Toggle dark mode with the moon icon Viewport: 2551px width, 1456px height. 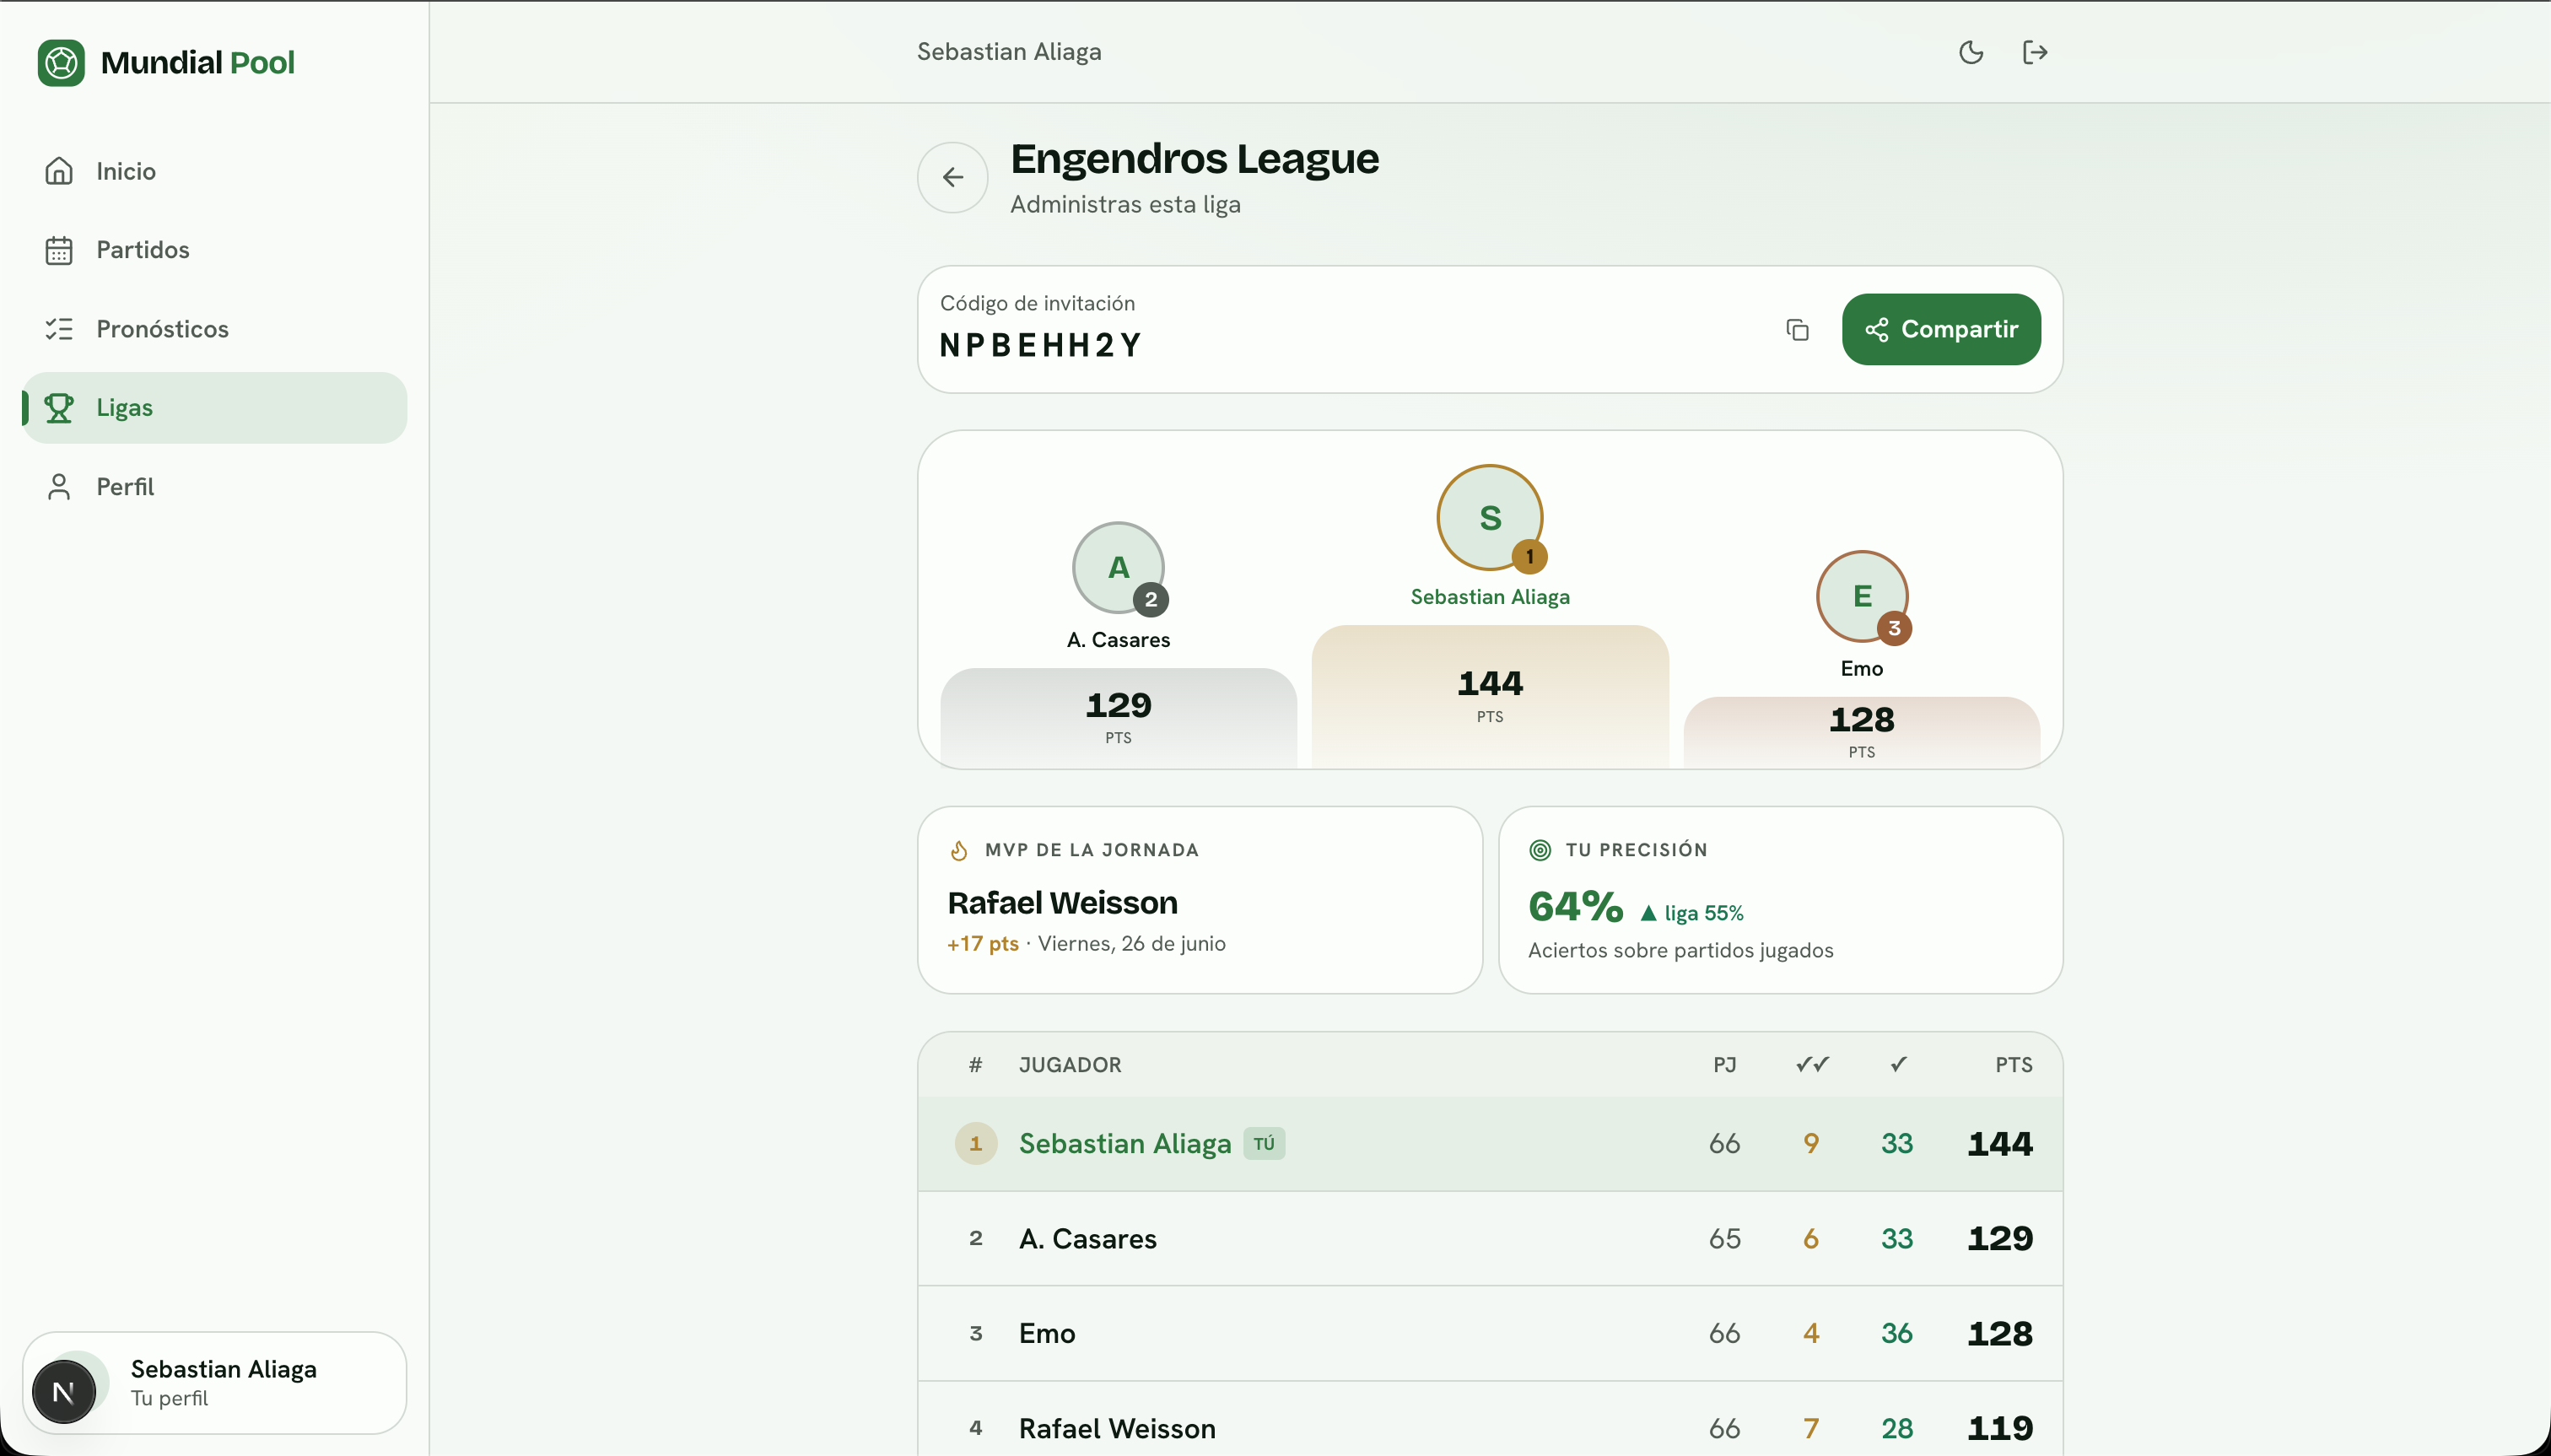pos(1970,52)
